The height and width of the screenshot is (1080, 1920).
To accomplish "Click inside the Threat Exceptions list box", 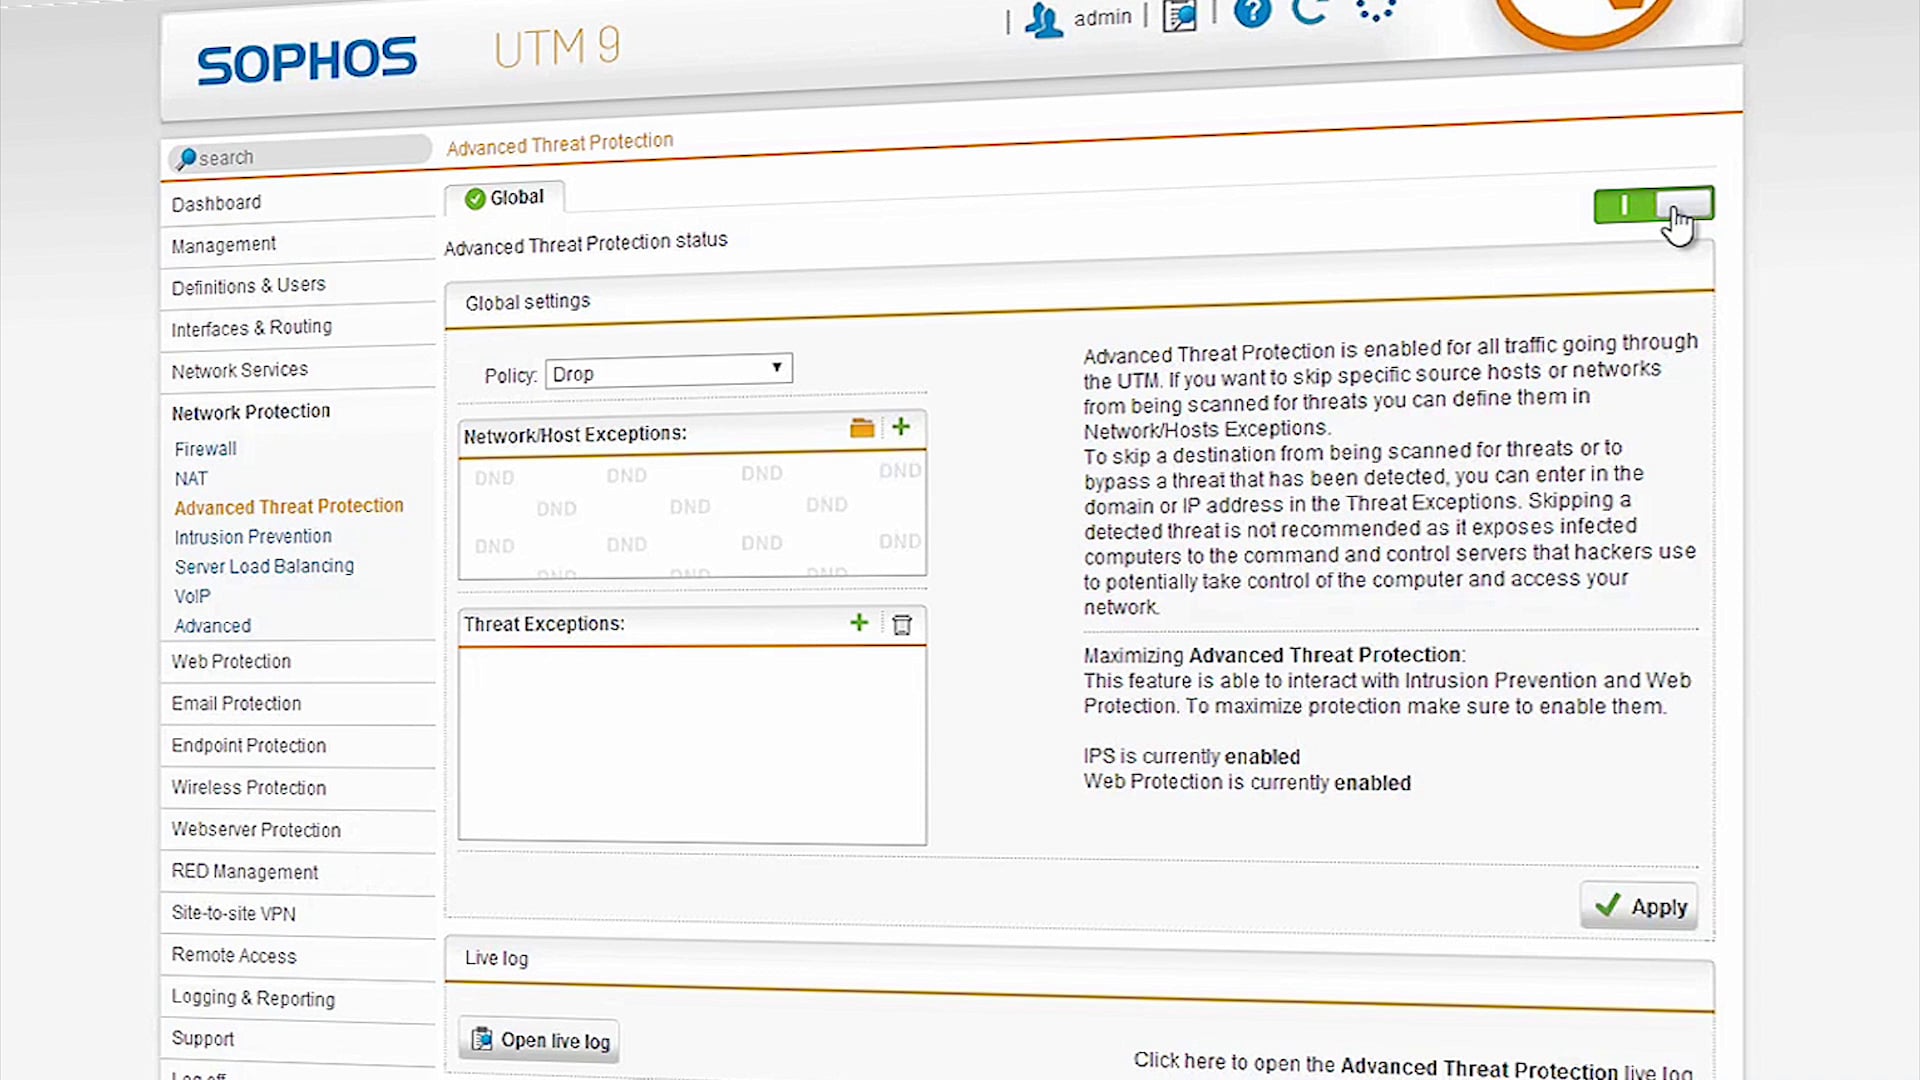I will (692, 745).
